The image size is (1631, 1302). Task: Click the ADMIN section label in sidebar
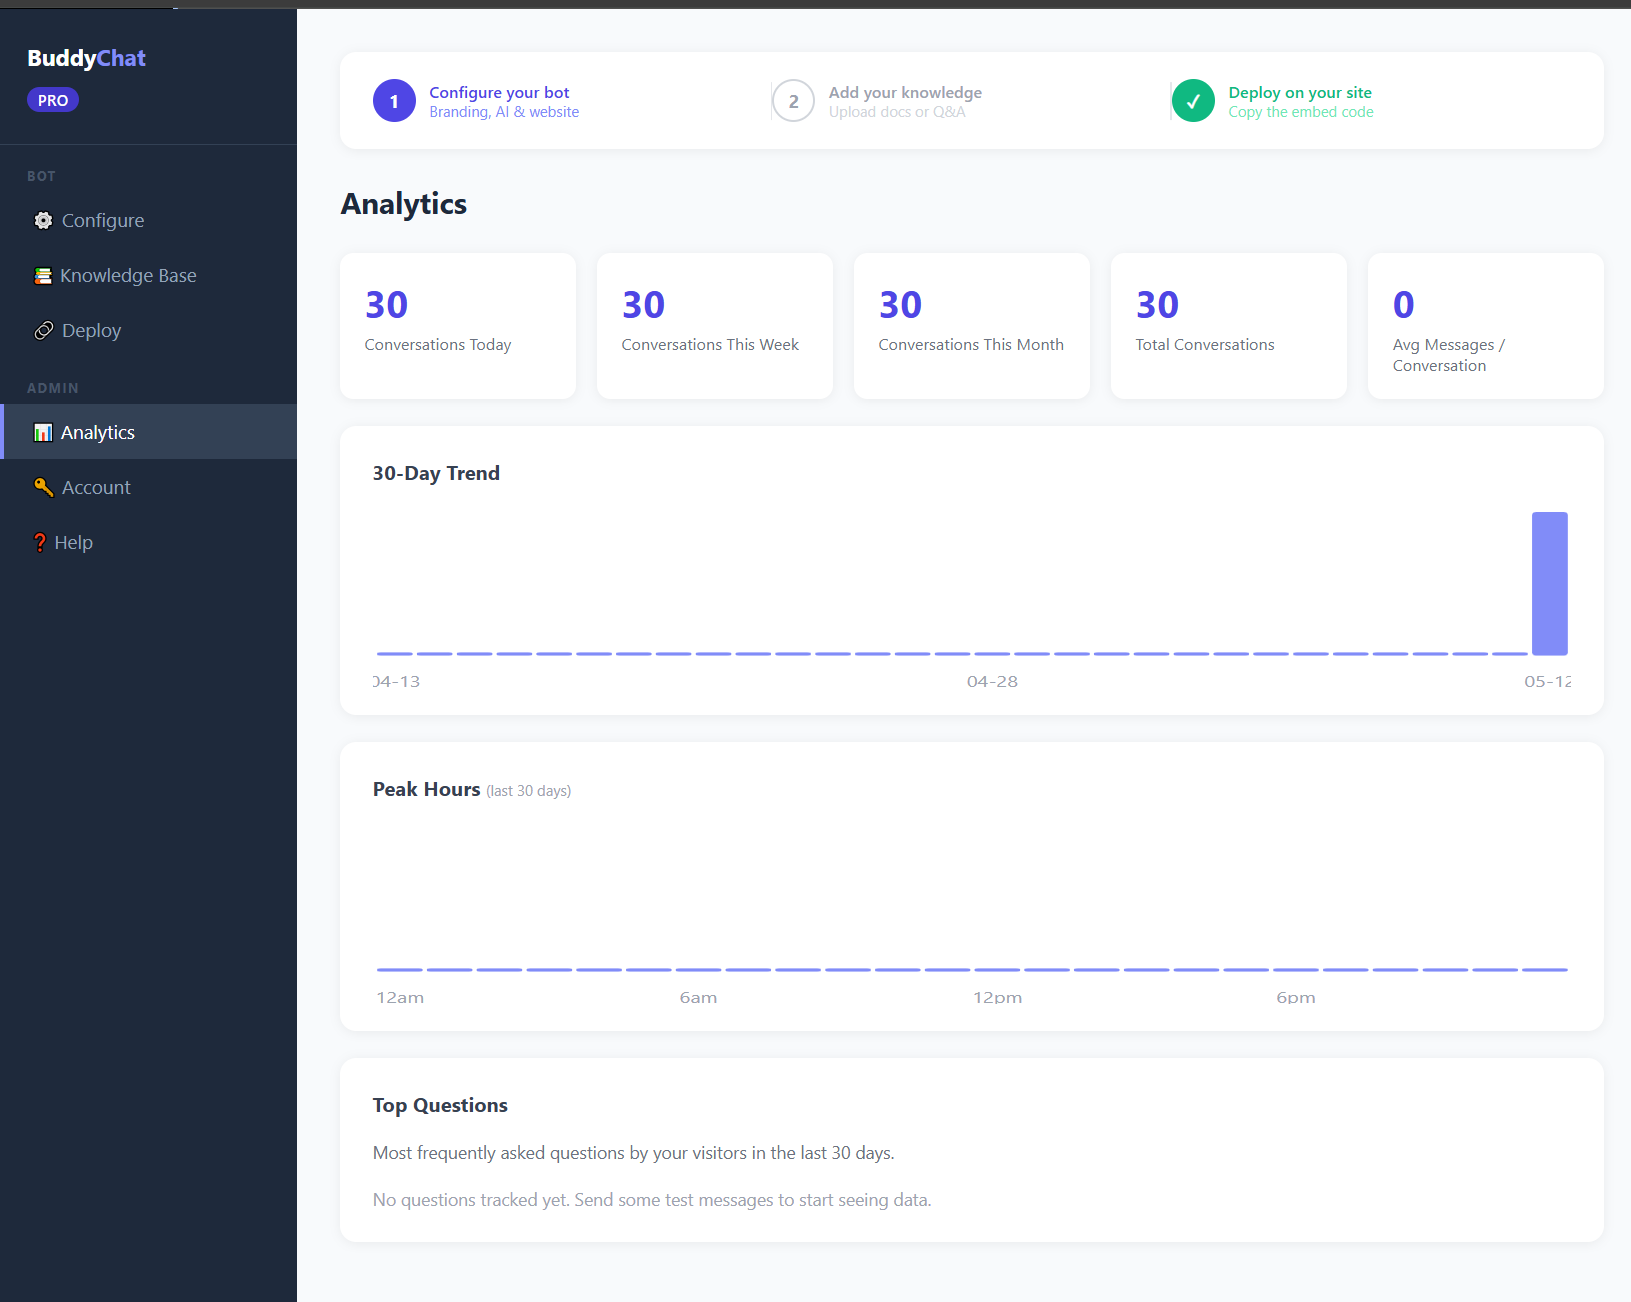pos(53,388)
